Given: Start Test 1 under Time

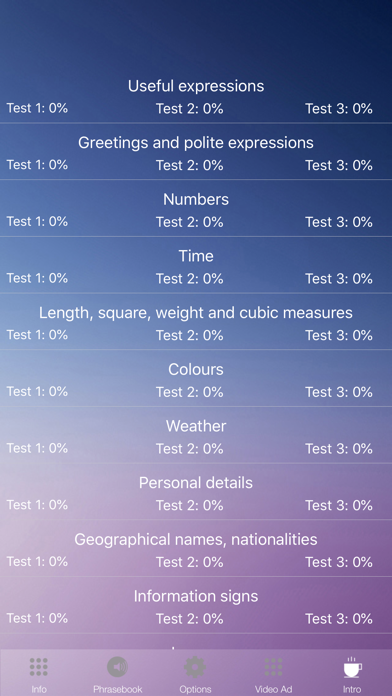Looking at the screenshot, I should pyautogui.click(x=37, y=278).
